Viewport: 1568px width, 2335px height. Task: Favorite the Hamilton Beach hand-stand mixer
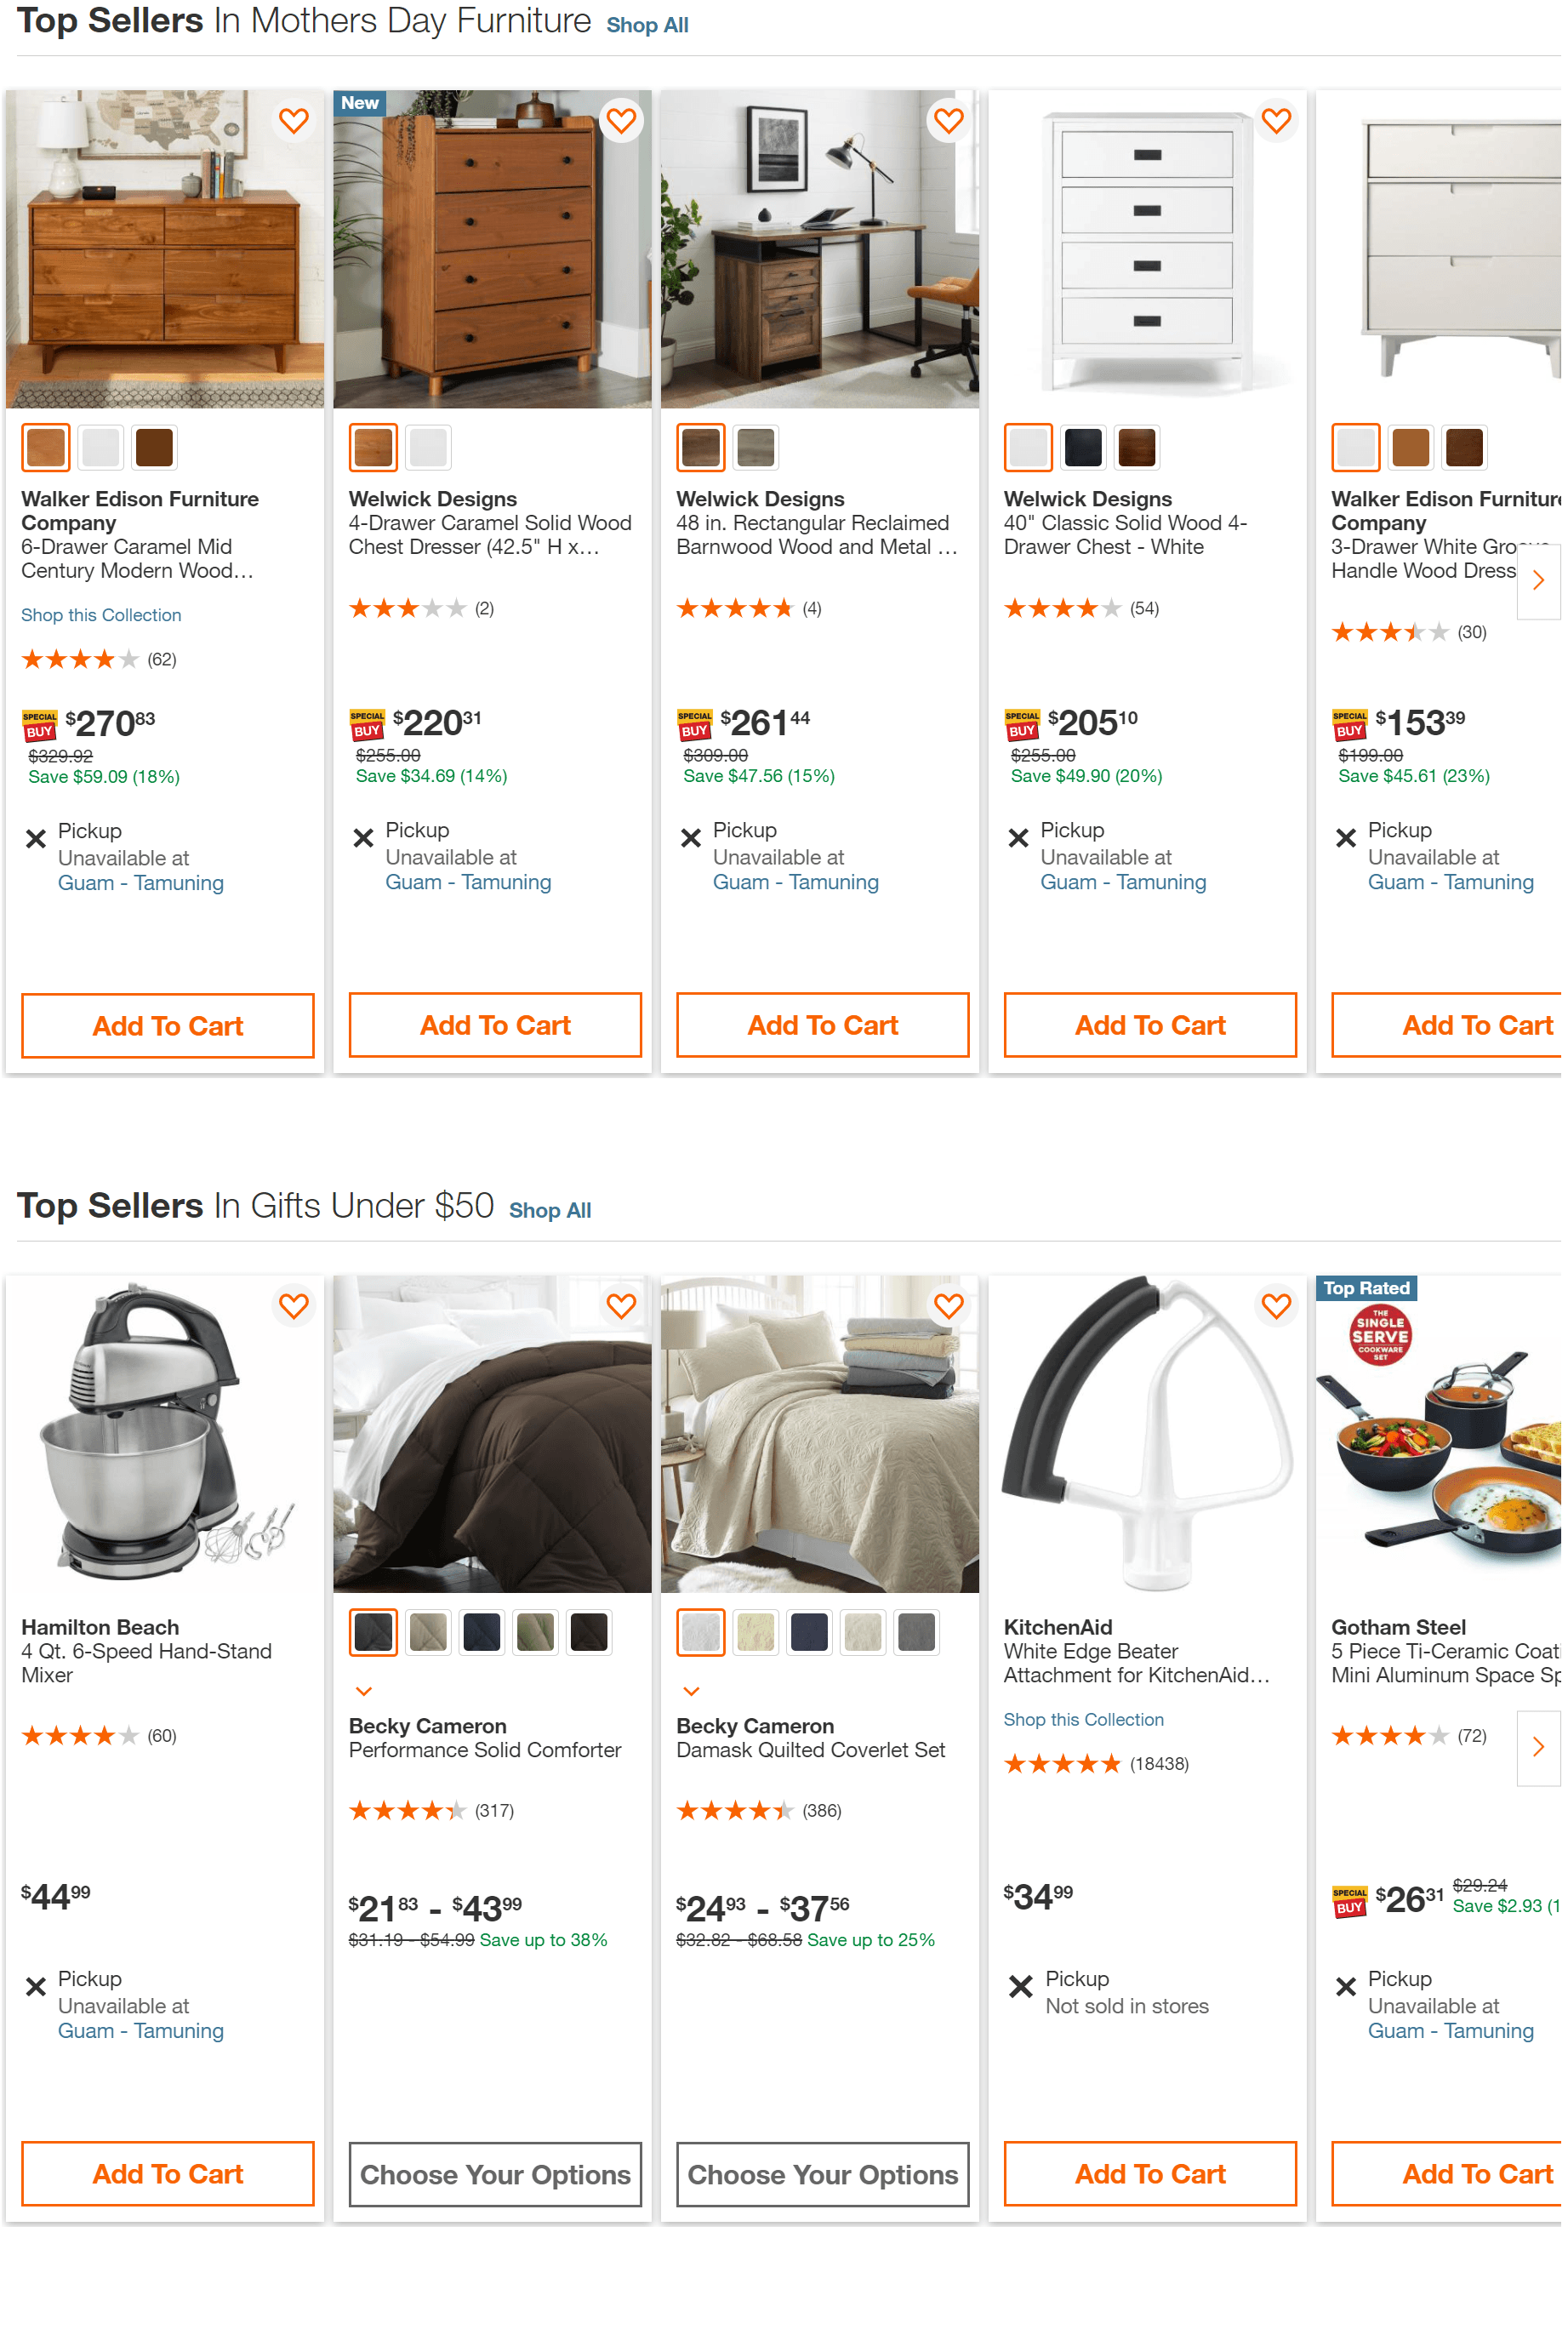click(294, 1306)
